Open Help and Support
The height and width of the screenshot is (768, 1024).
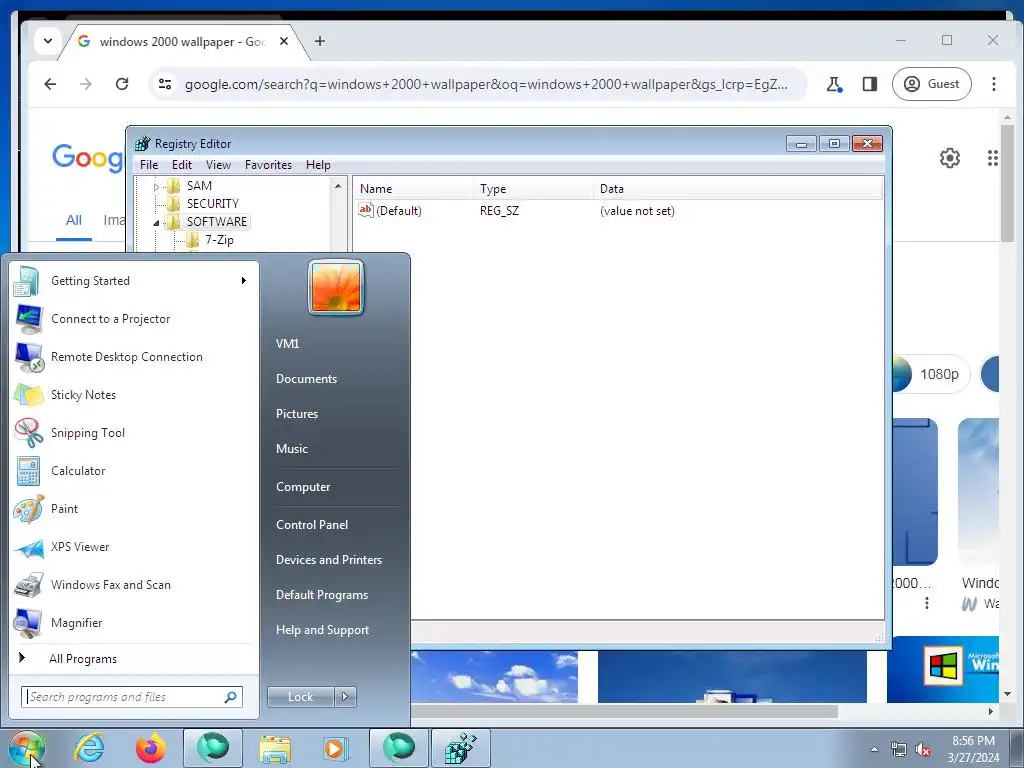click(322, 630)
